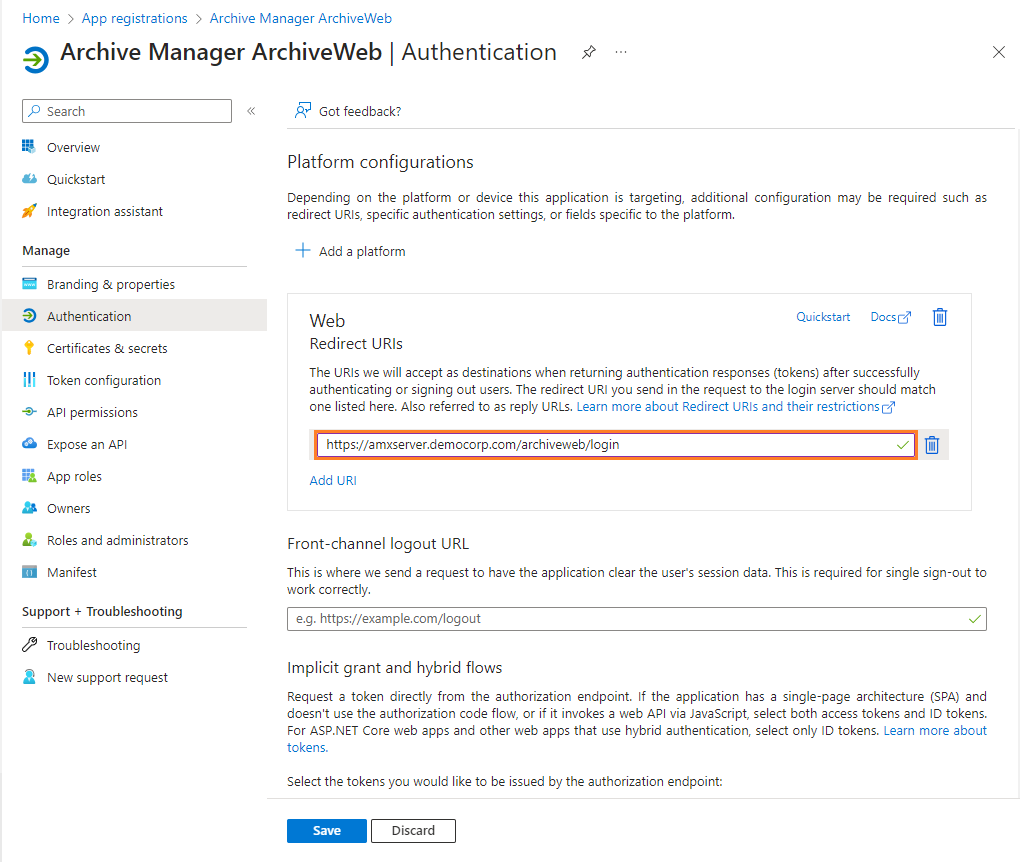This screenshot has height=862, width=1020.
Task: Delete the Web platform configuration
Action: (940, 317)
